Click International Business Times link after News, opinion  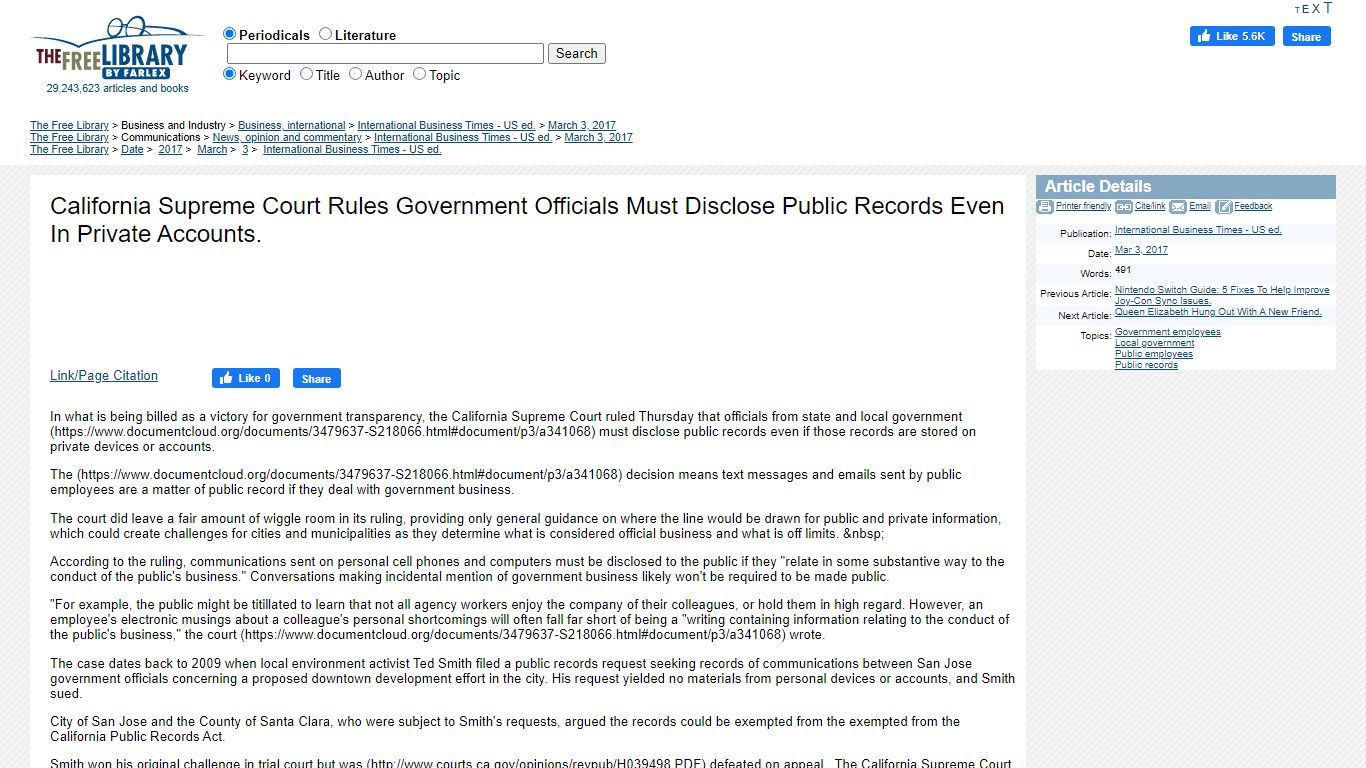click(463, 138)
